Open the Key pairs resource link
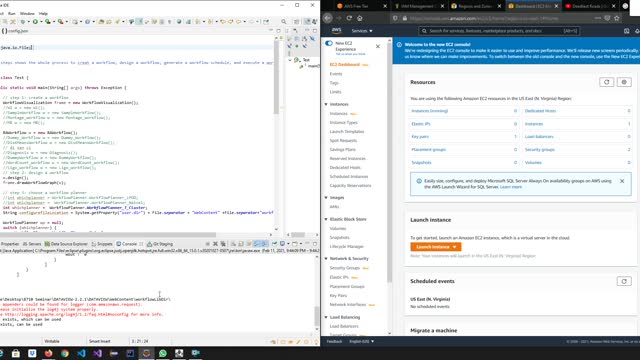Image resolution: width=640 pixels, height=360 pixels. tap(420, 137)
